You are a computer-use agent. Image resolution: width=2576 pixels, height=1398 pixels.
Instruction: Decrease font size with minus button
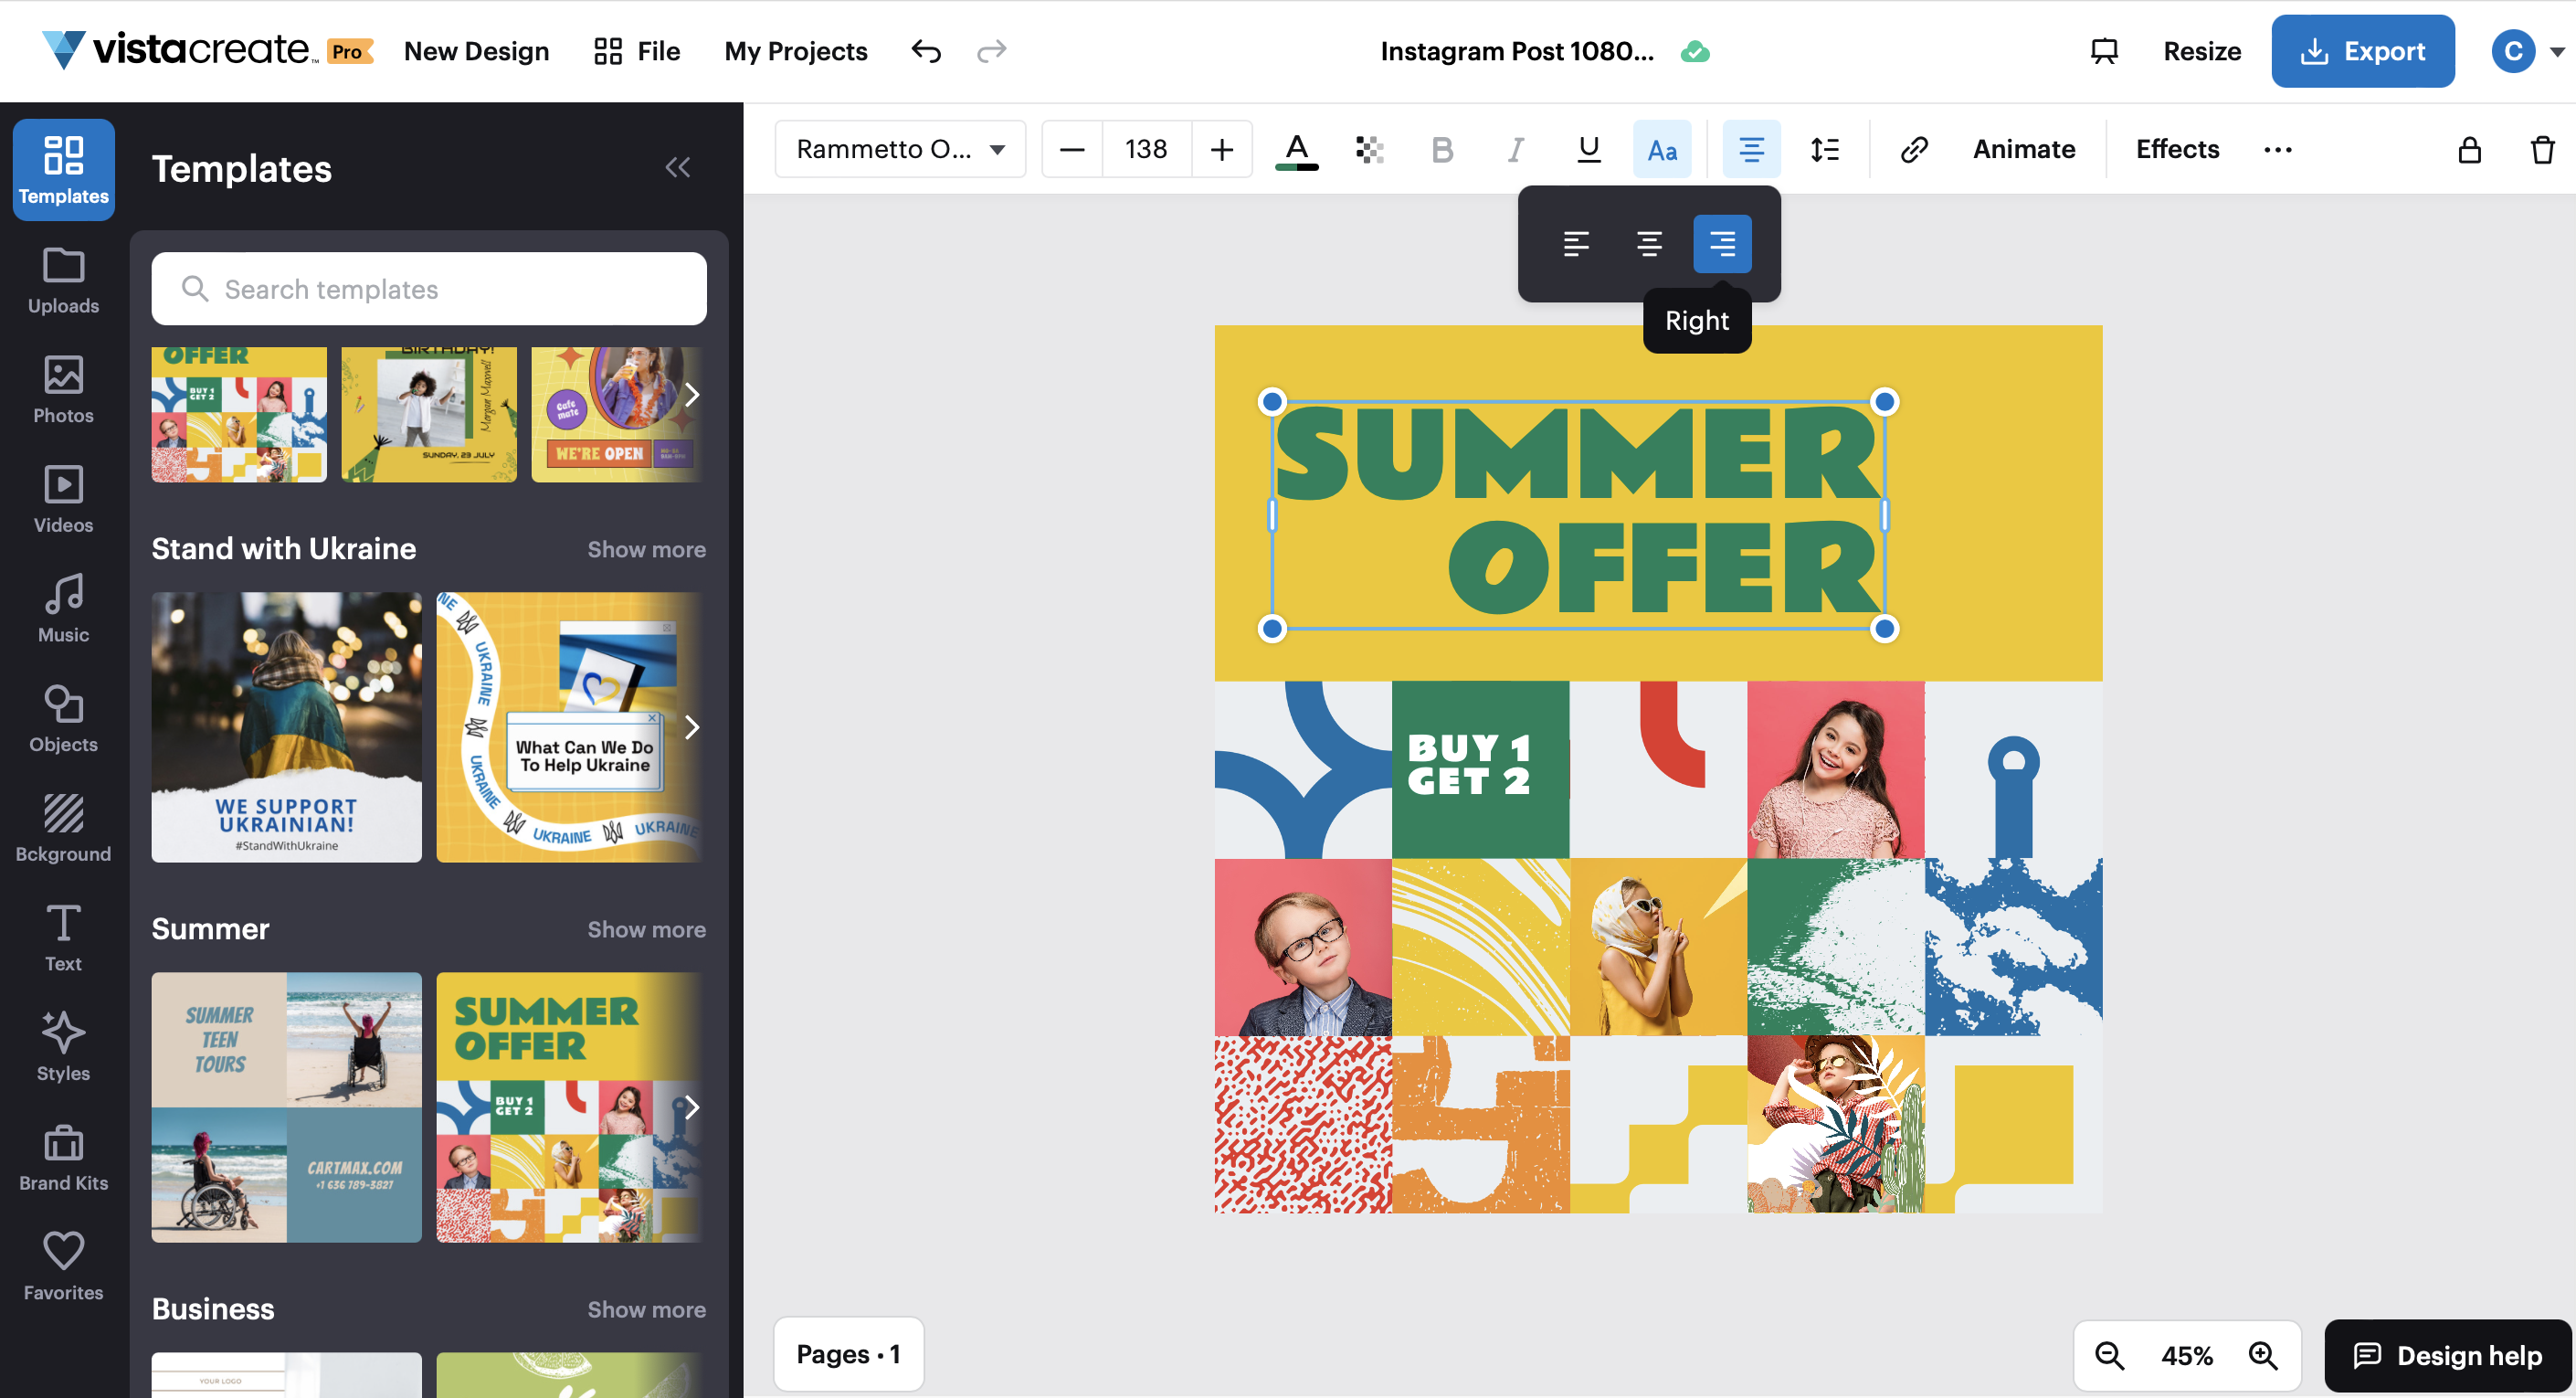pos(1072,149)
